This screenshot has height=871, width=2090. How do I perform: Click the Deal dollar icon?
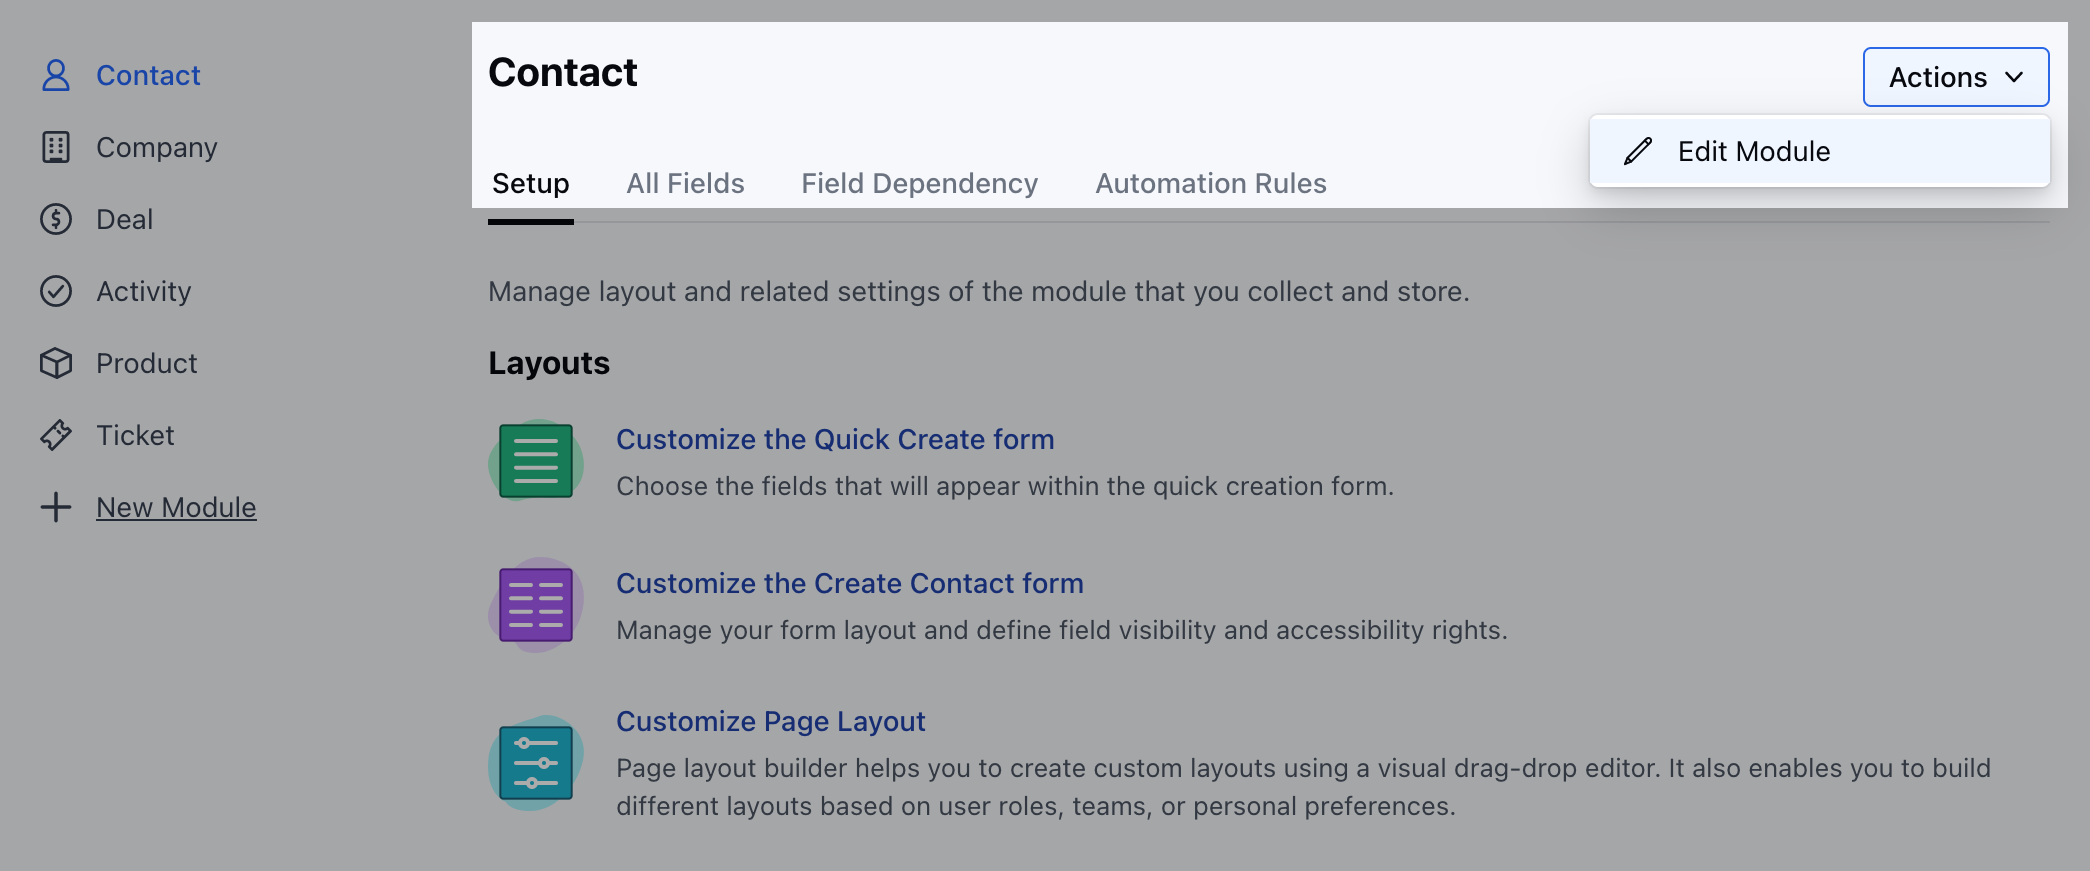click(56, 219)
